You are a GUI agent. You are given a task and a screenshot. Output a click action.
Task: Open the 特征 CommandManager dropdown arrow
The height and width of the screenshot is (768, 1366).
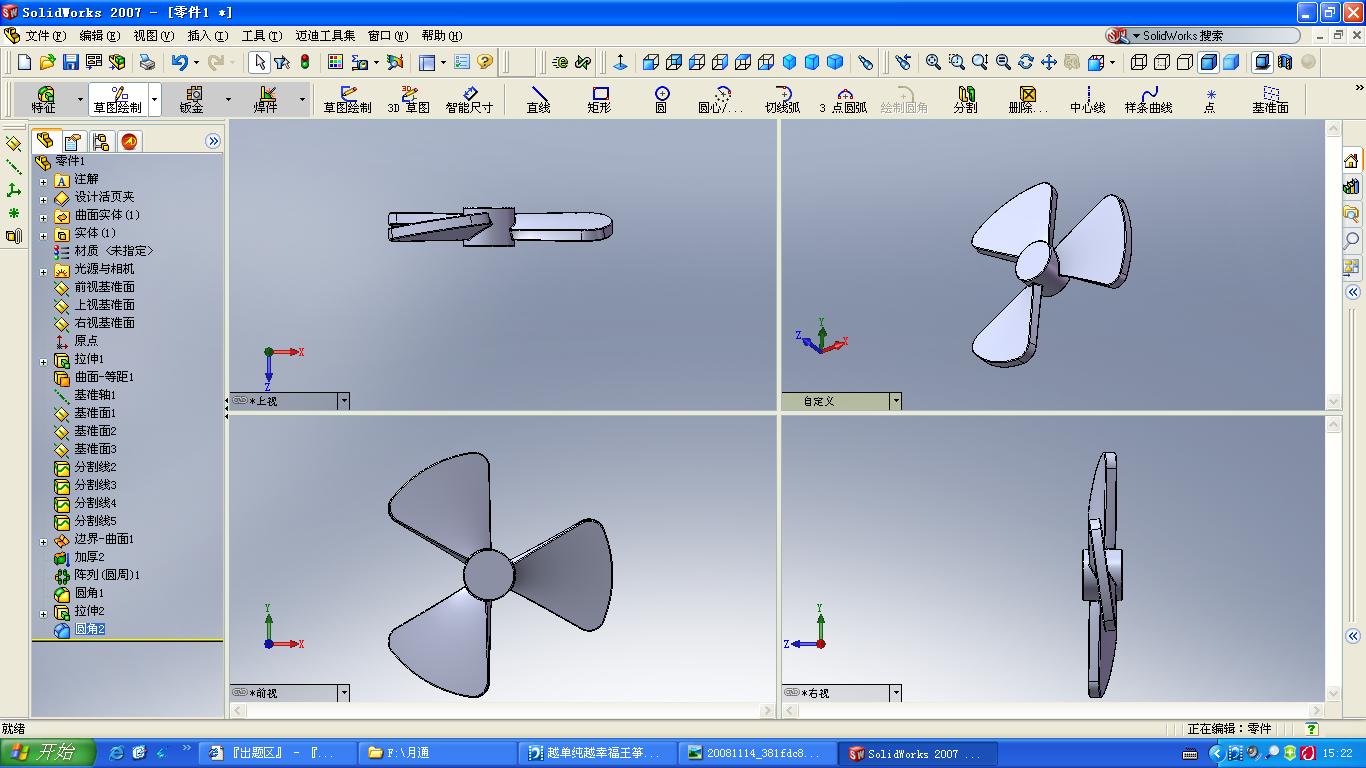click(x=80, y=100)
